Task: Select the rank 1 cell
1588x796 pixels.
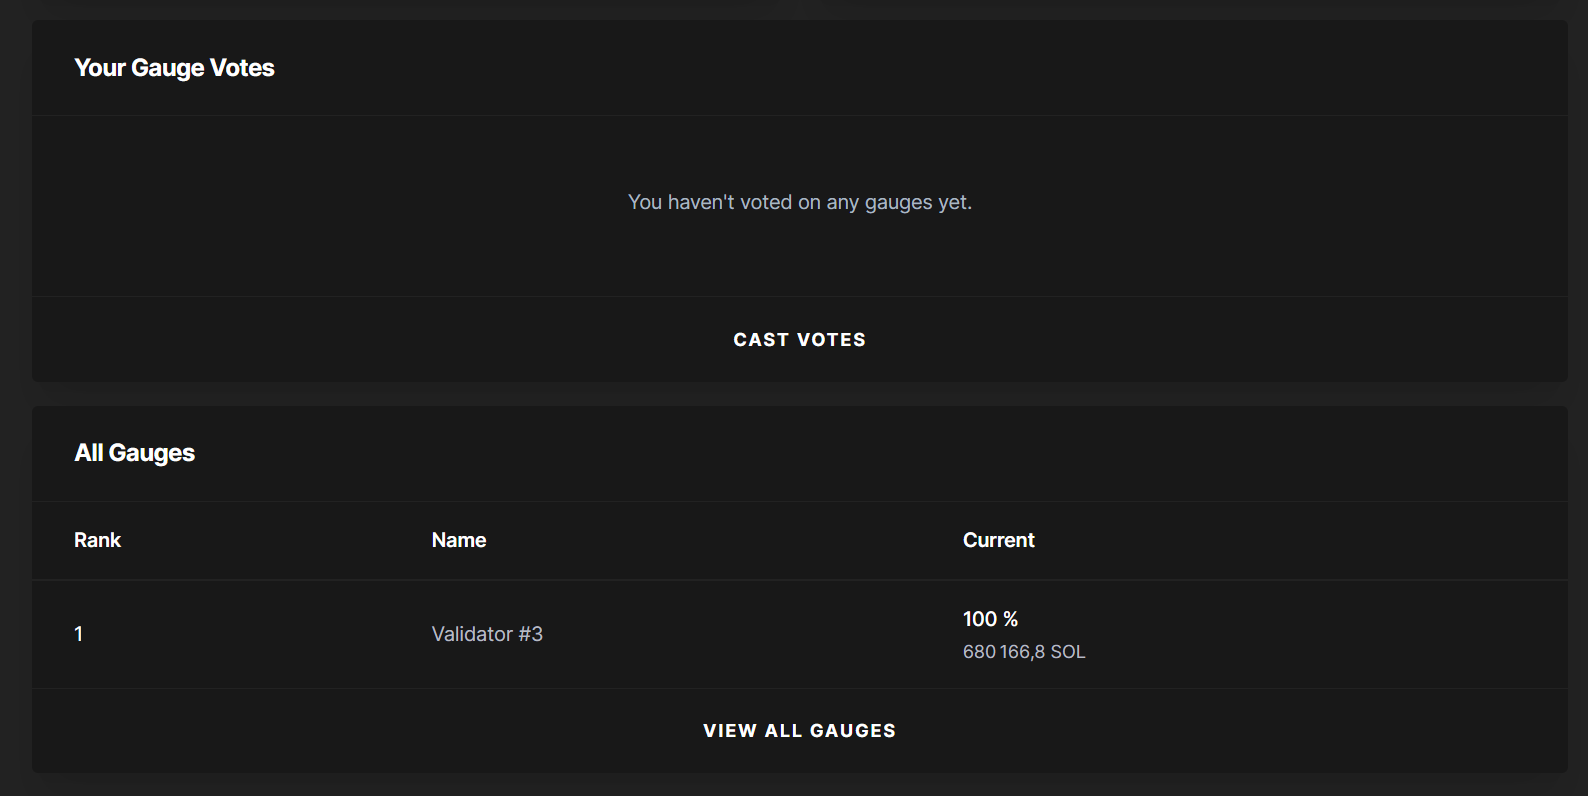Action: click(79, 634)
